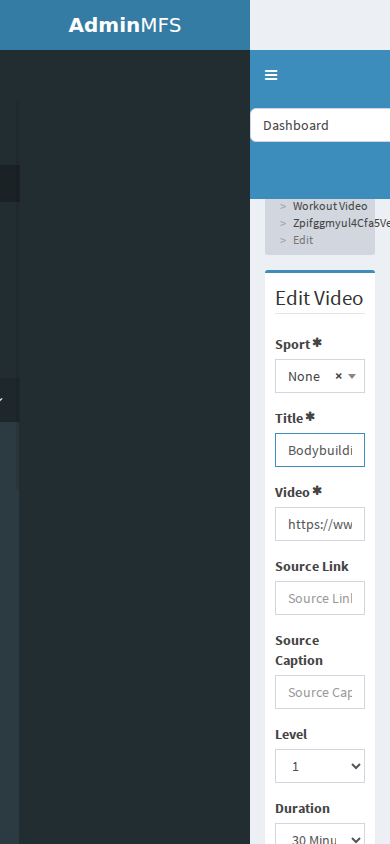The width and height of the screenshot is (390, 844).
Task: Open the Workout Video breadcrumb link
Action: 330,206
